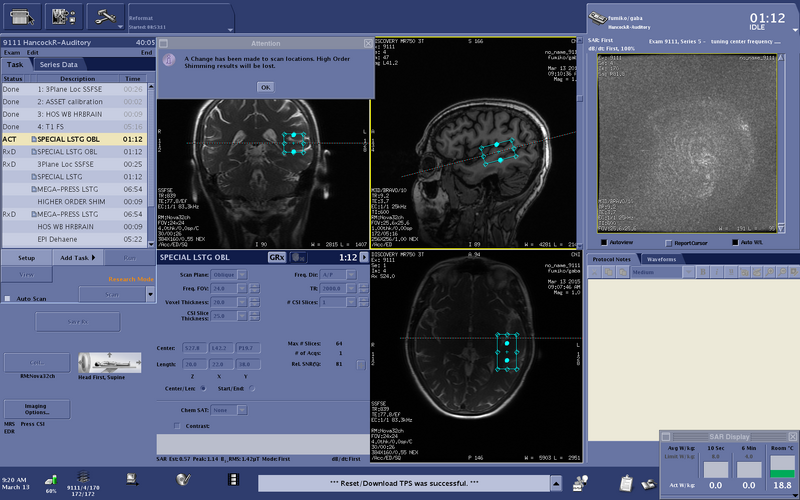Screen dimensions: 800x500
Task: Click the Rel. SNR(%) square button
Action: 361,365
